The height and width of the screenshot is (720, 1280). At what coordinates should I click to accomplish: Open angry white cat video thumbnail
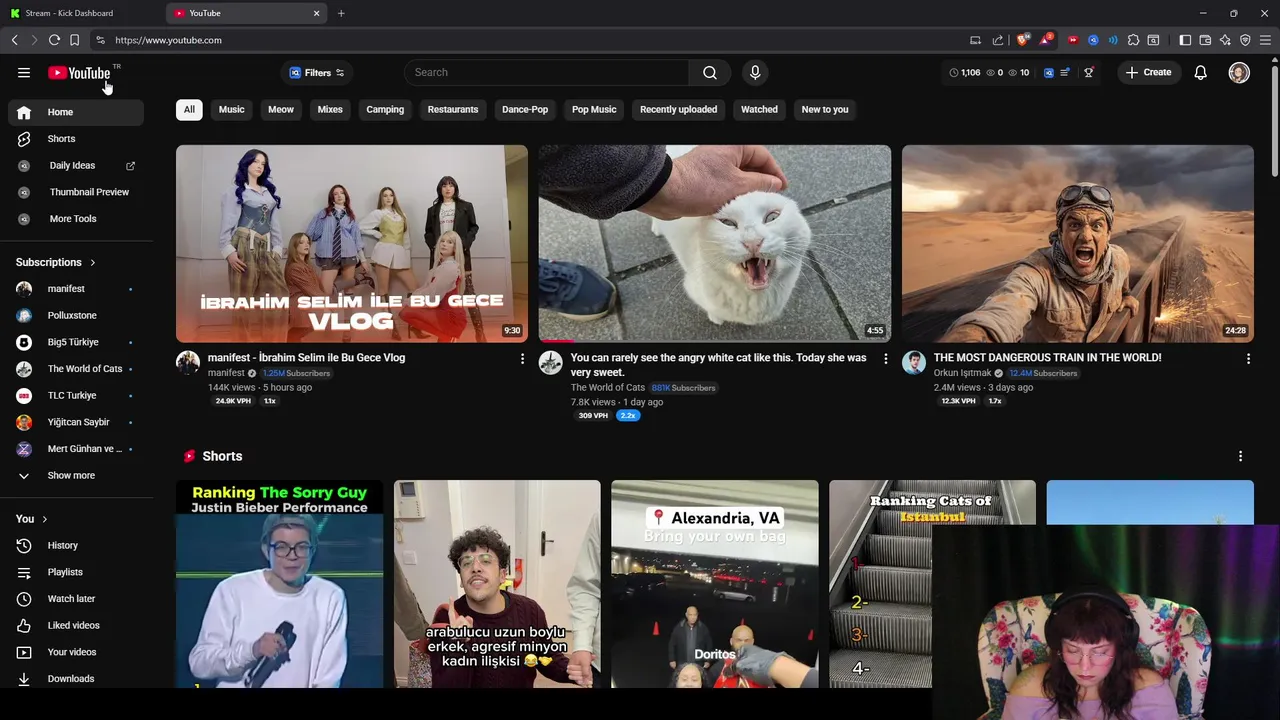click(x=715, y=244)
